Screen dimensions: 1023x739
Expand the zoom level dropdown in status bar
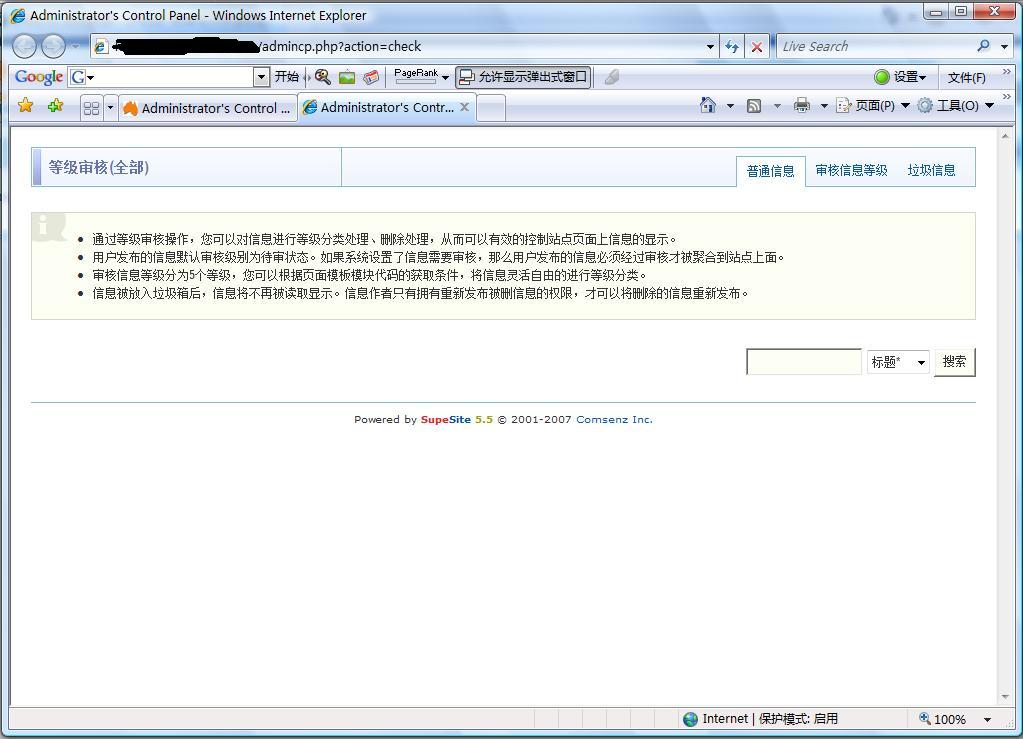click(987, 719)
